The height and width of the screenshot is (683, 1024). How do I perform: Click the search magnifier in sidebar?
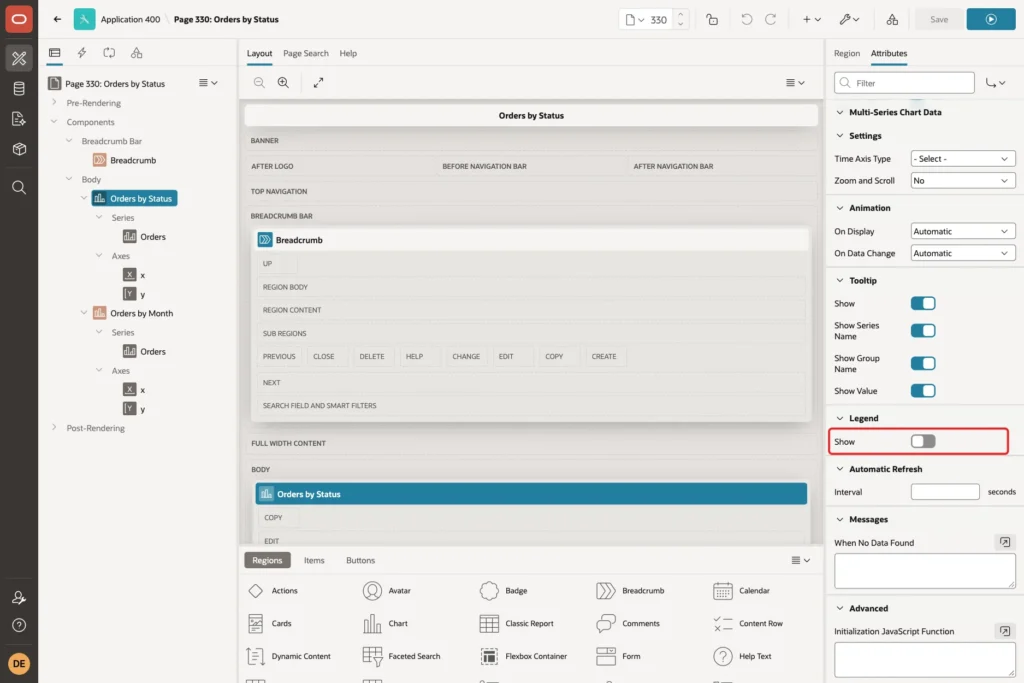click(19, 188)
